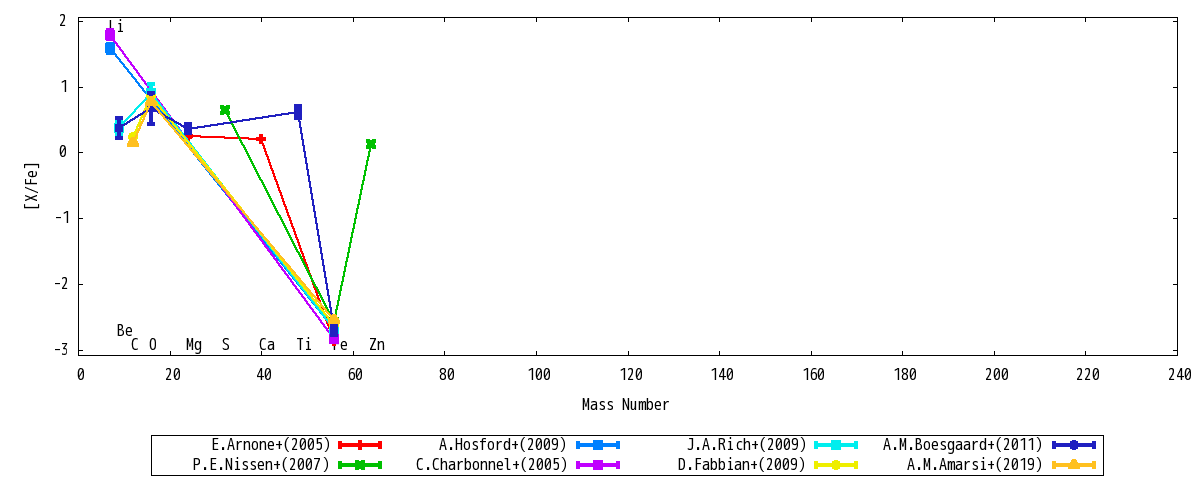Image resolution: width=1200 pixels, height=480 pixels.
Task: Click the red E.Arnone+(2005) legend line
Action: pos(359,445)
